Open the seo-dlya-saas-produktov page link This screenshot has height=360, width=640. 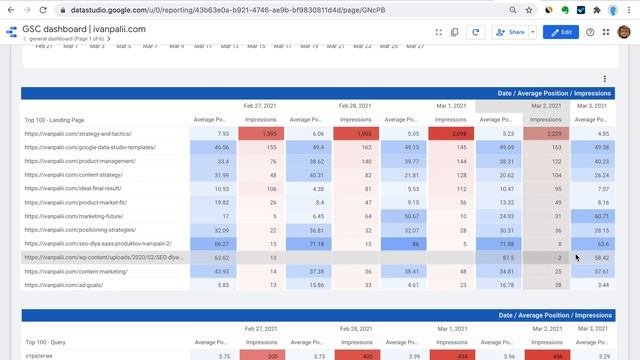(x=98, y=244)
